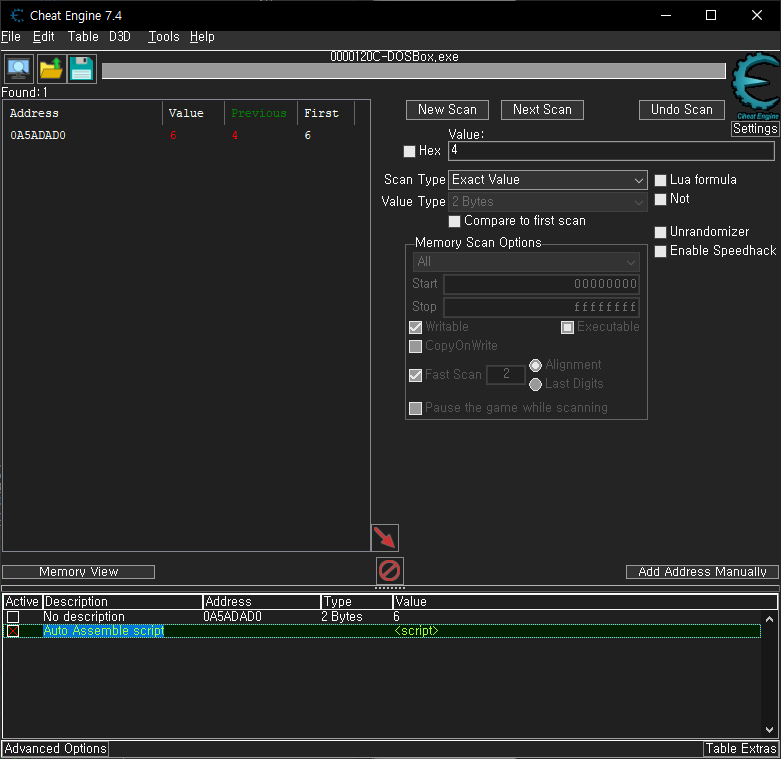
Task: Click the red clear list prohibition icon
Action: (x=390, y=570)
